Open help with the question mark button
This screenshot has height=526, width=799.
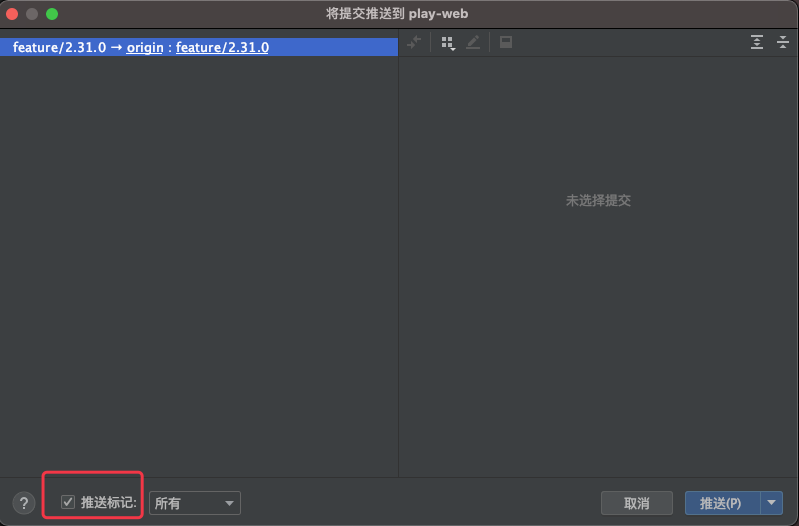[23, 503]
